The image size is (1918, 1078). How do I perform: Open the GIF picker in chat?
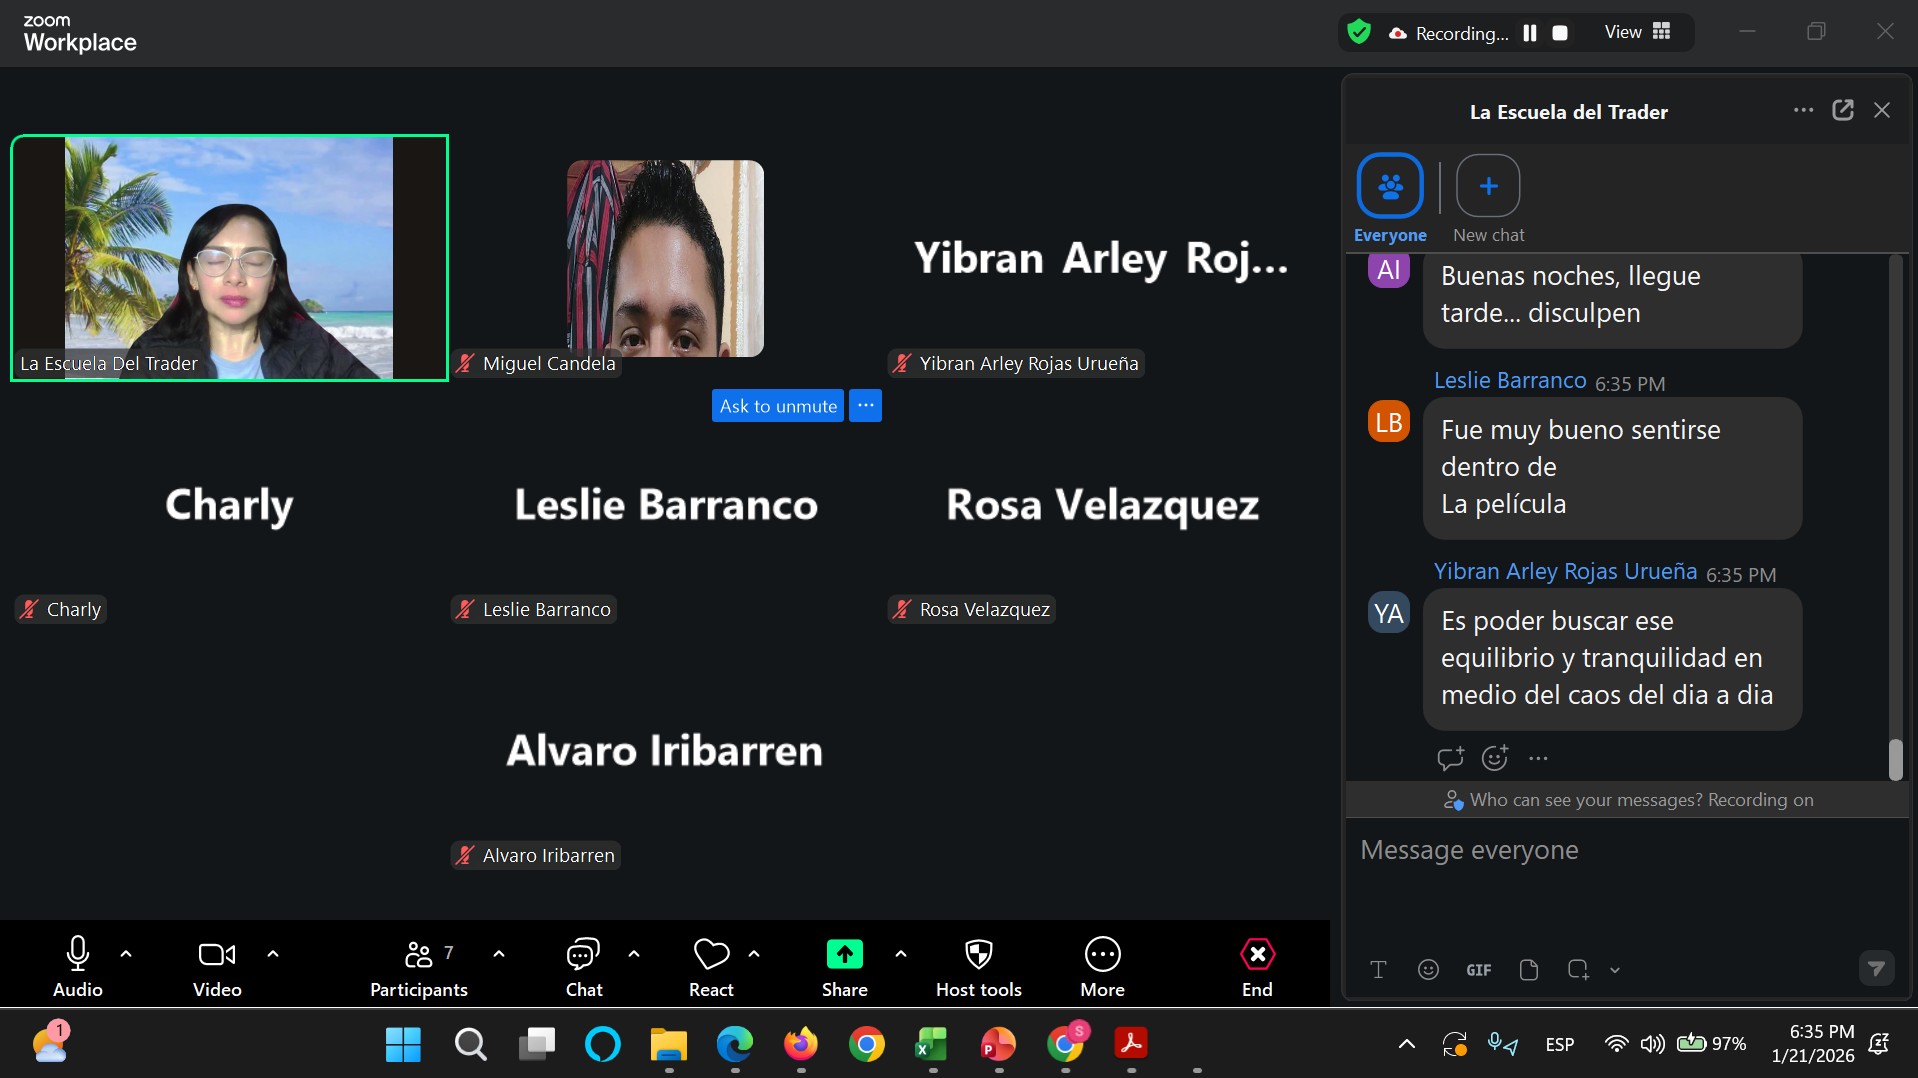tap(1478, 969)
